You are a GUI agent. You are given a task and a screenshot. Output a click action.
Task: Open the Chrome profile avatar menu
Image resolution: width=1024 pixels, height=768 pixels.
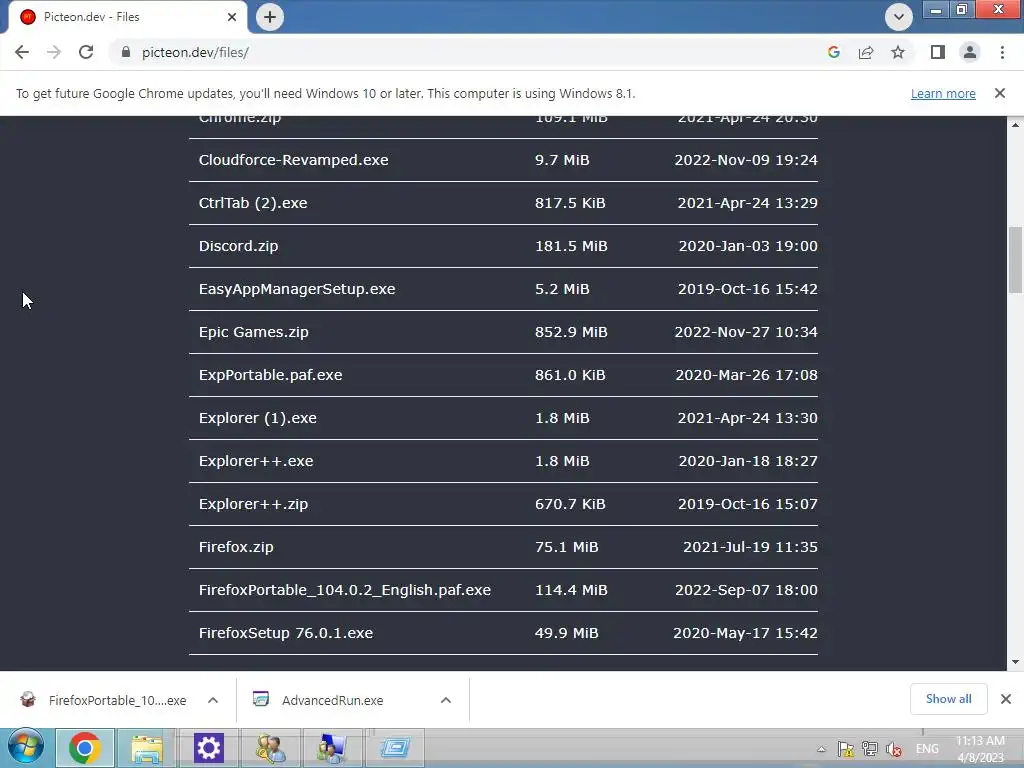click(970, 52)
